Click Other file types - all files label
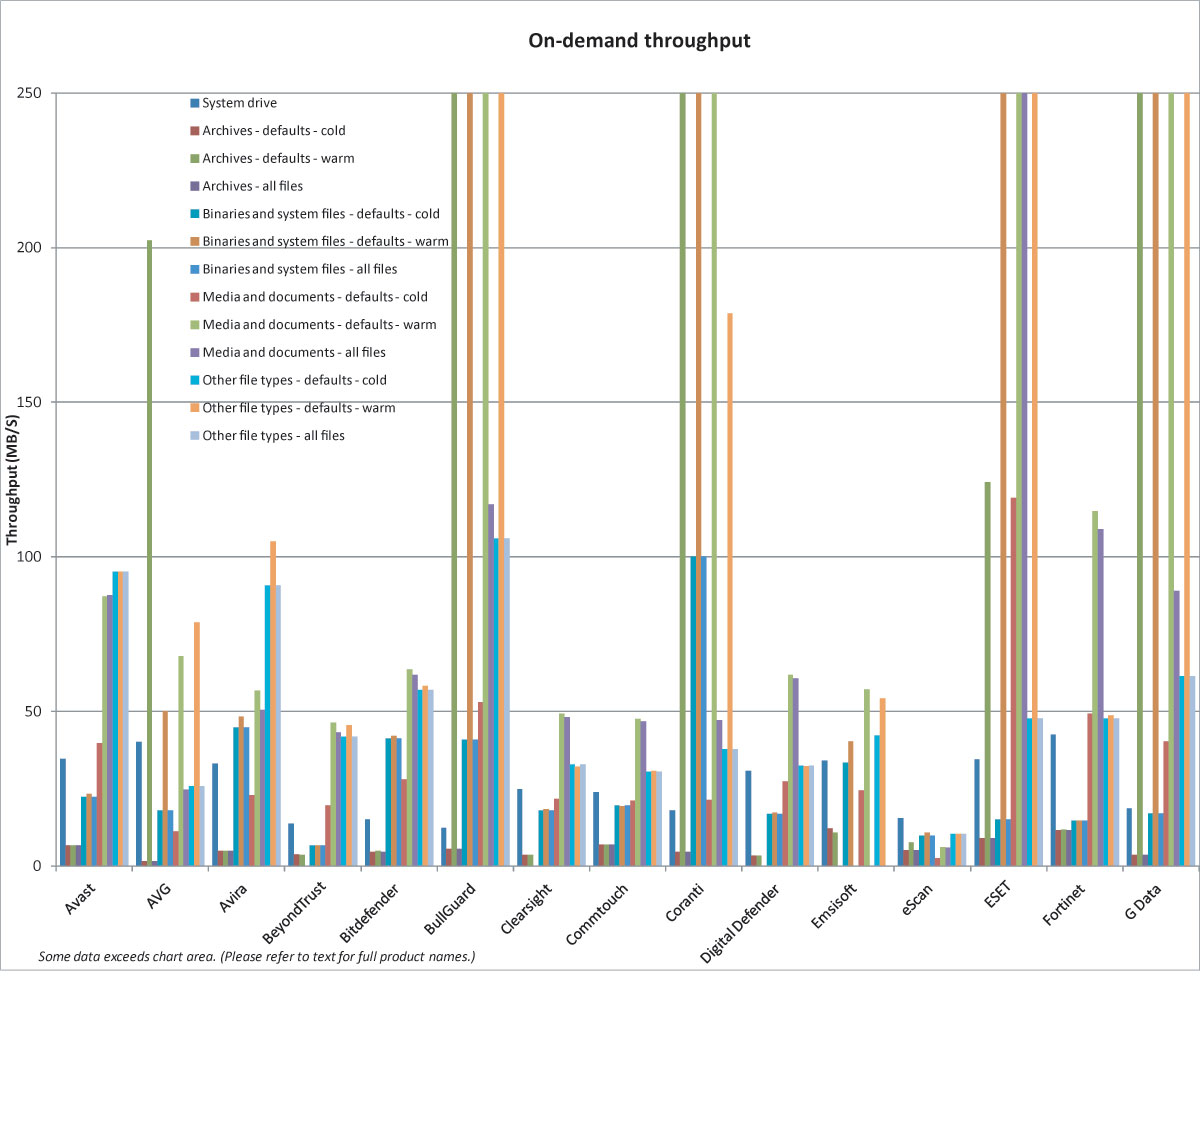This screenshot has width=1200, height=1140. pos(273,436)
